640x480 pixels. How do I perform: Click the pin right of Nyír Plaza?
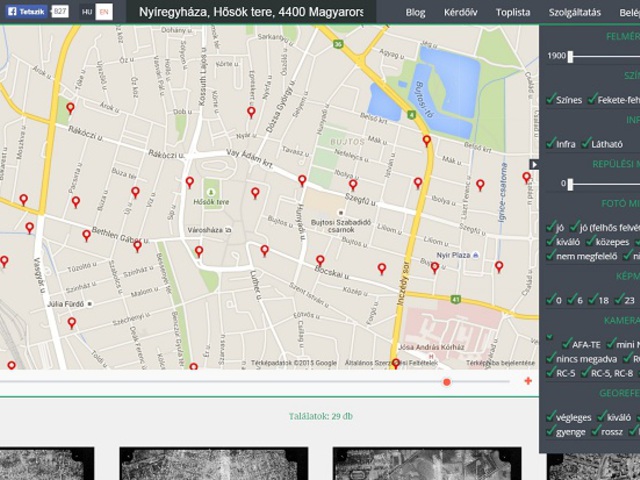coord(499,267)
